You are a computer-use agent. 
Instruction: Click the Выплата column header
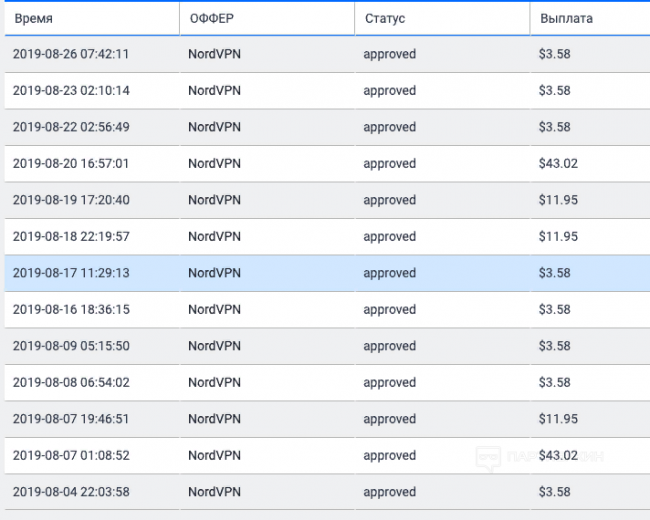tap(566, 19)
